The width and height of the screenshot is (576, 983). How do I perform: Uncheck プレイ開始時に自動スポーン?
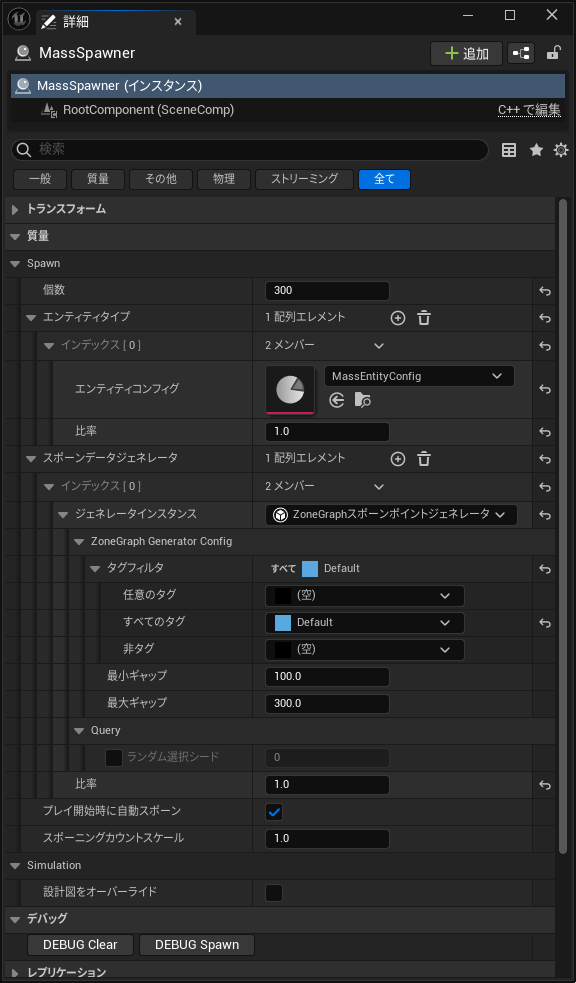(x=274, y=812)
